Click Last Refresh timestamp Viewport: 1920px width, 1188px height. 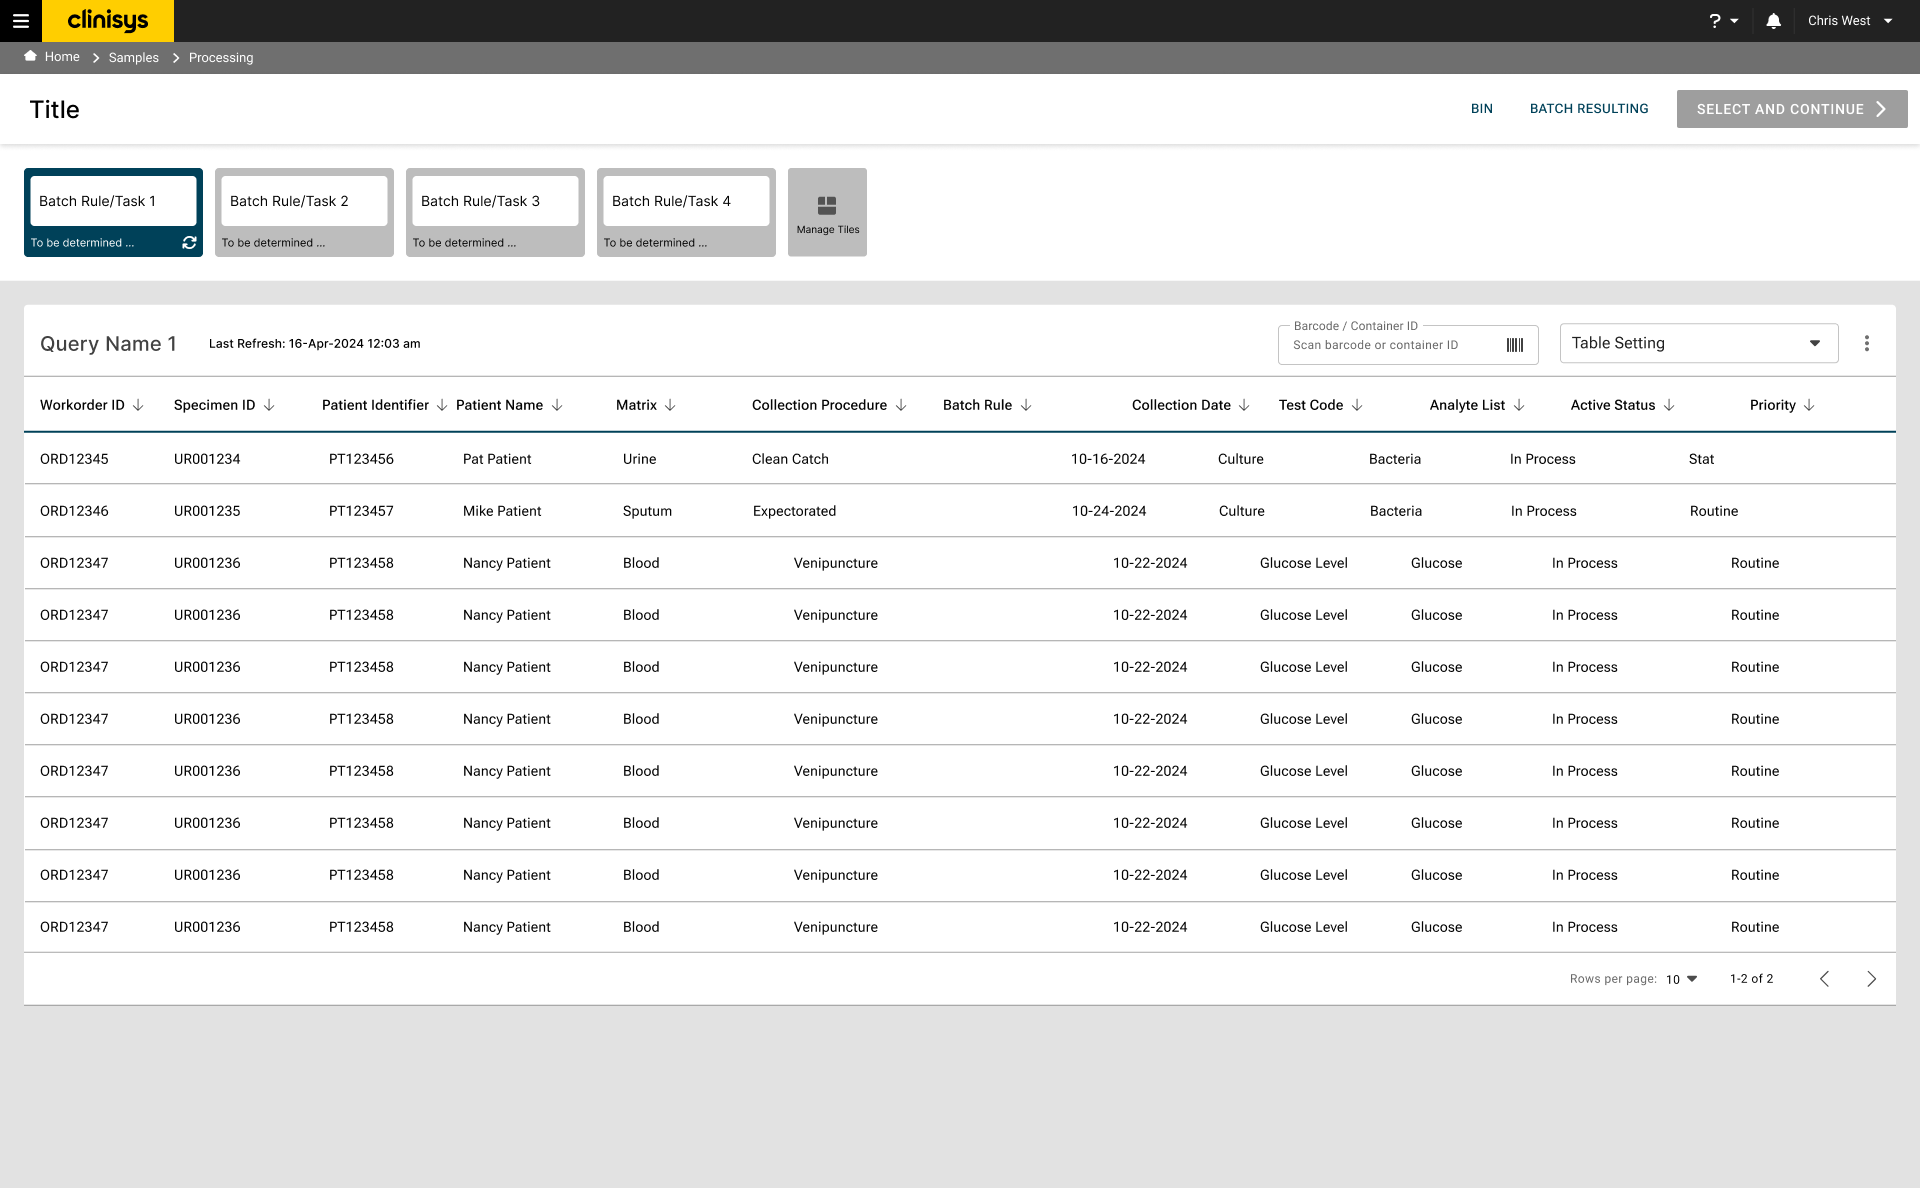click(x=314, y=344)
